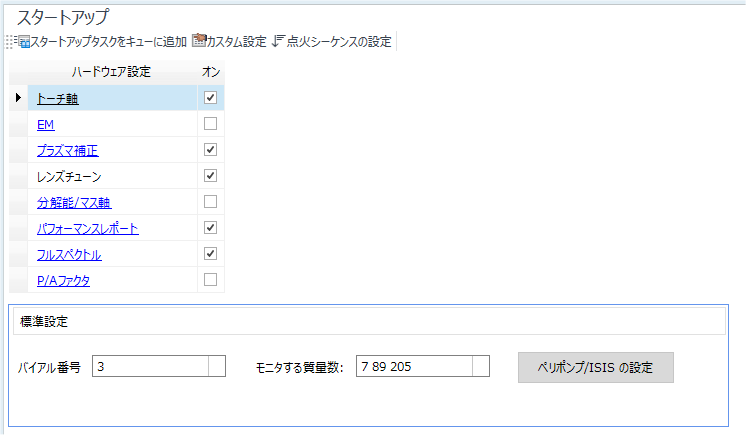Open カスタム設定 via its toolbox icon

pos(198,40)
